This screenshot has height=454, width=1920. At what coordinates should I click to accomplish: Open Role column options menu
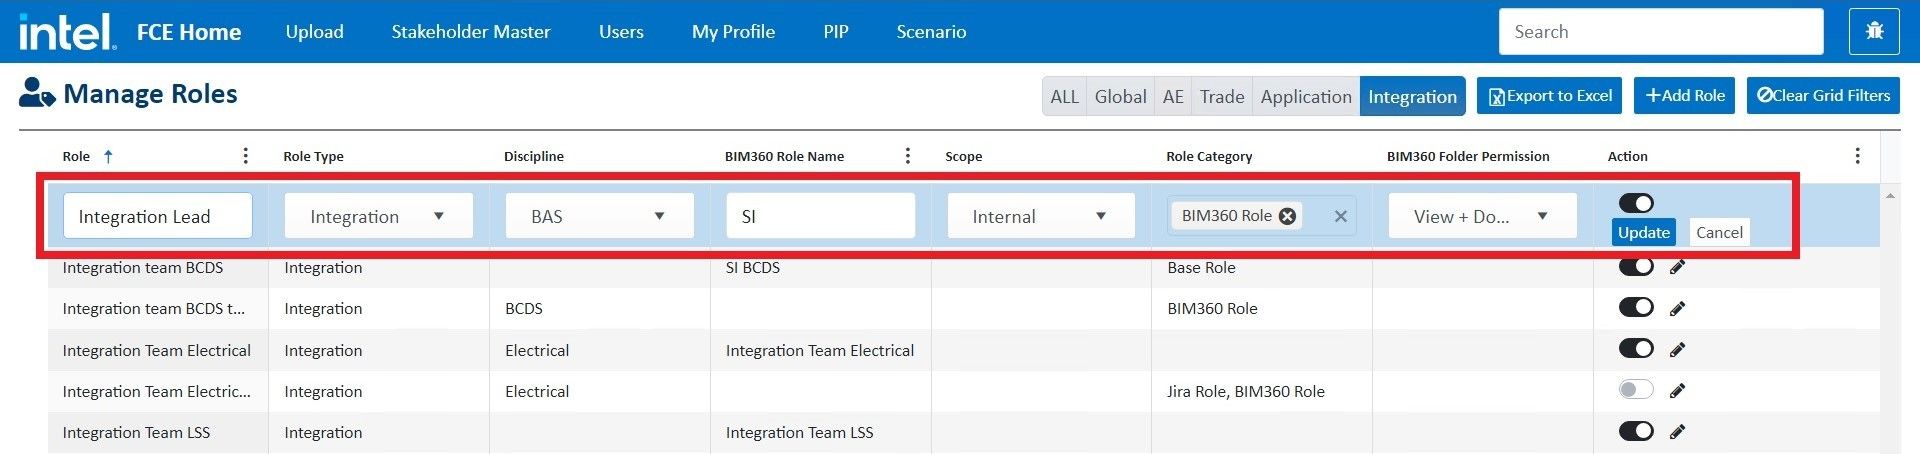tap(245, 156)
